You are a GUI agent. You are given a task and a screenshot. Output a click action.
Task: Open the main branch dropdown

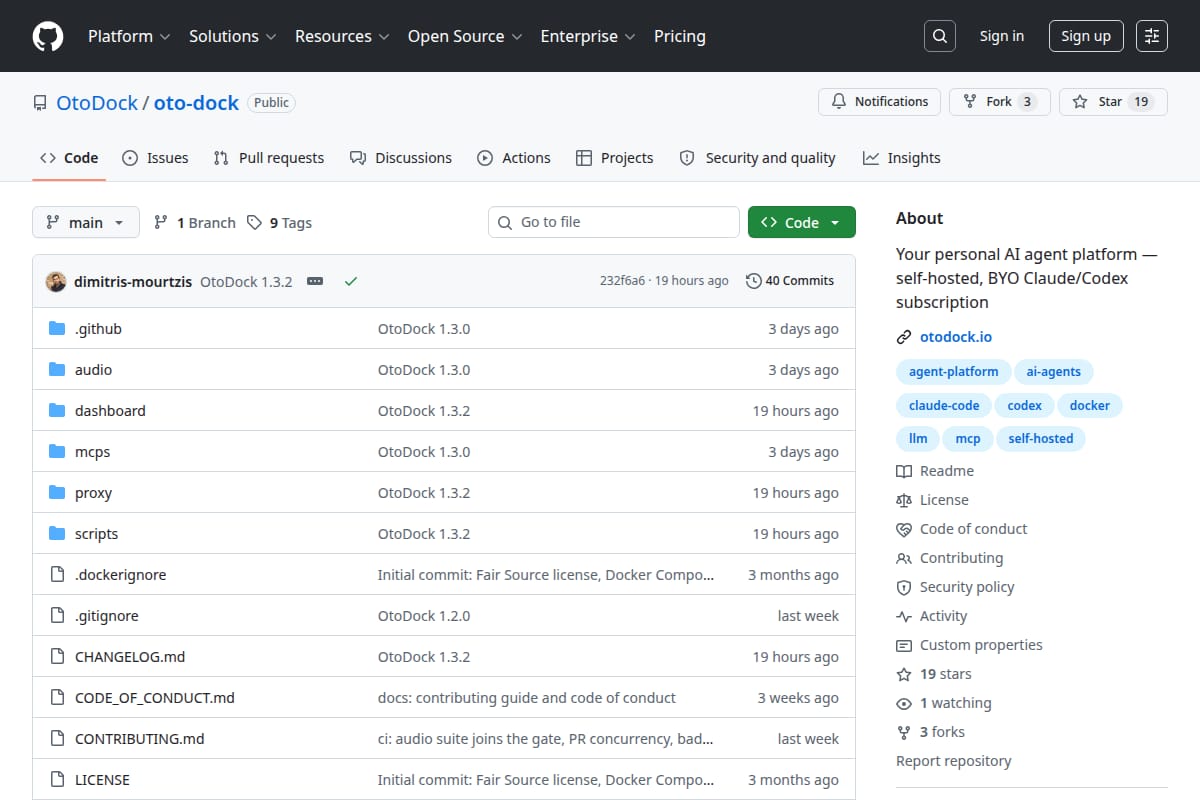point(86,222)
